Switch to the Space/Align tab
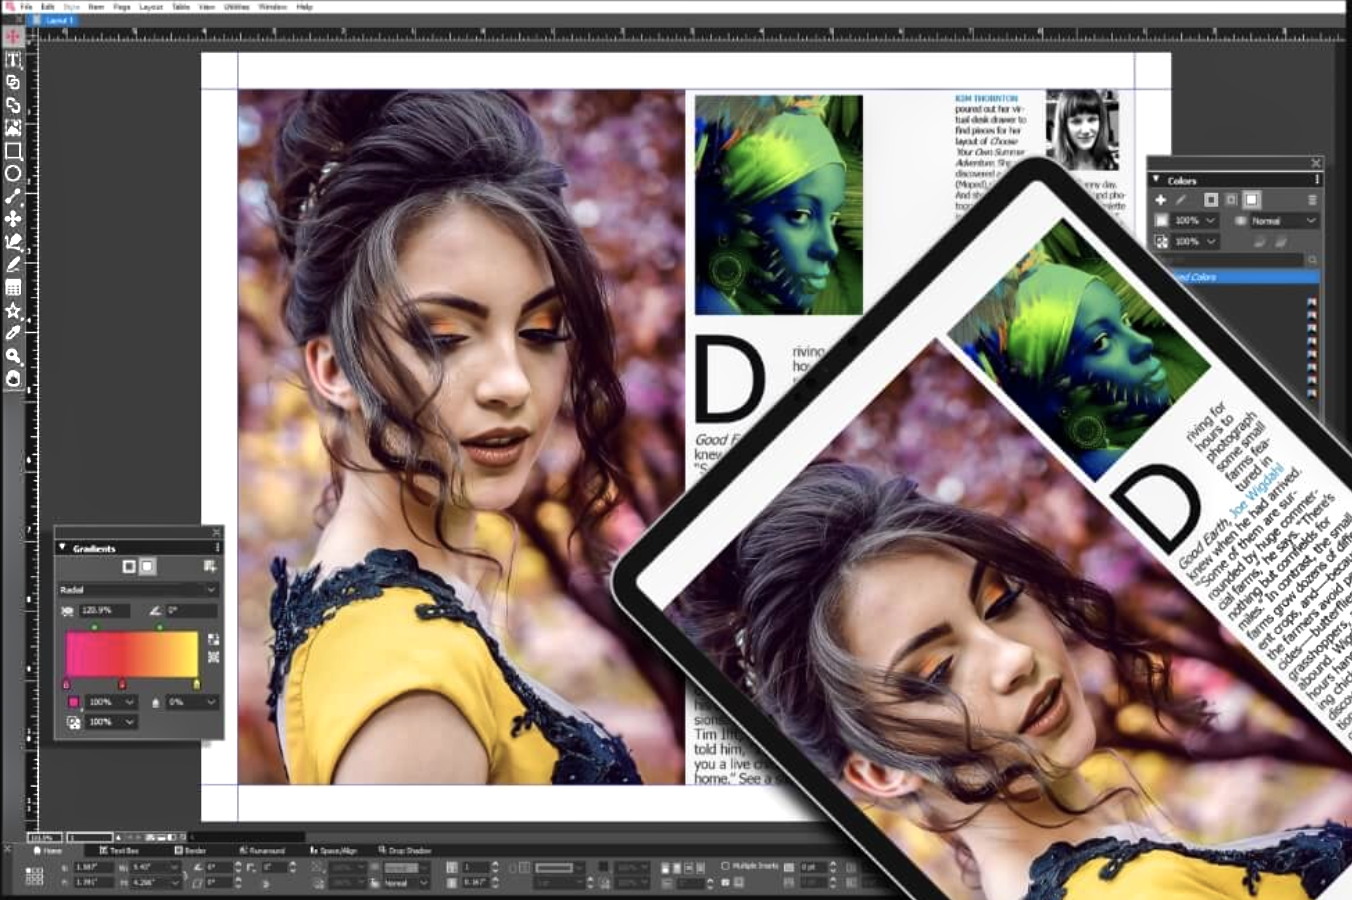 [333, 851]
